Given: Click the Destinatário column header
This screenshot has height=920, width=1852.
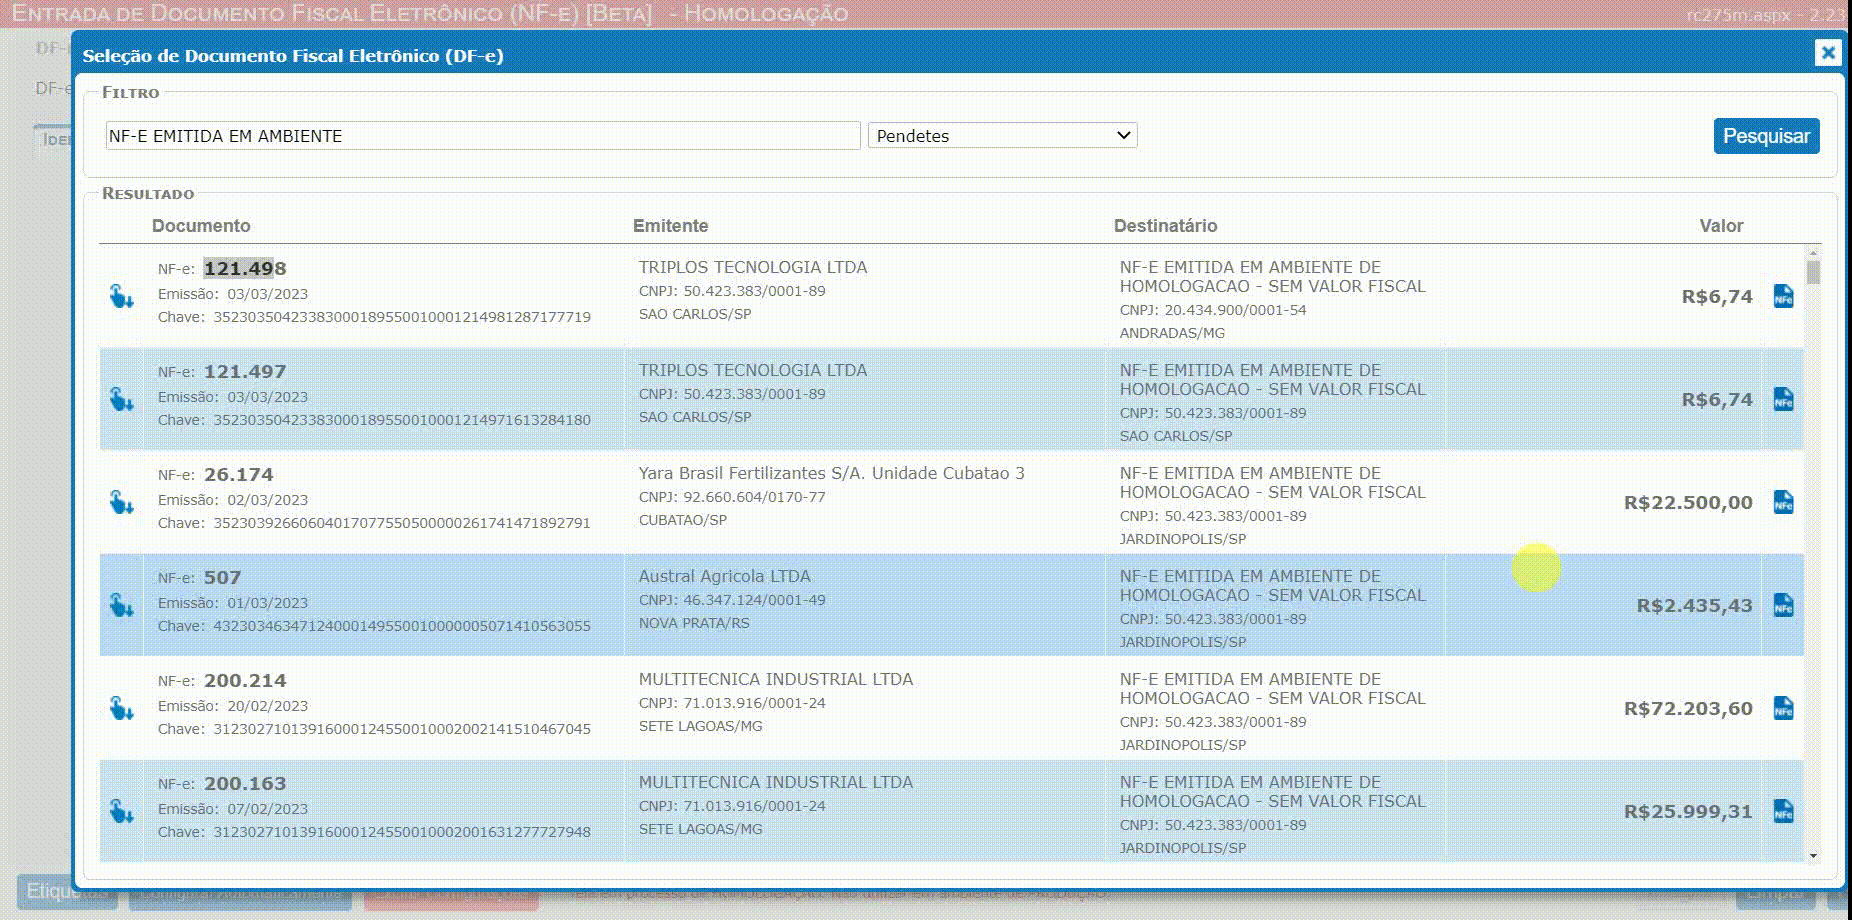Looking at the screenshot, I should pos(1165,226).
